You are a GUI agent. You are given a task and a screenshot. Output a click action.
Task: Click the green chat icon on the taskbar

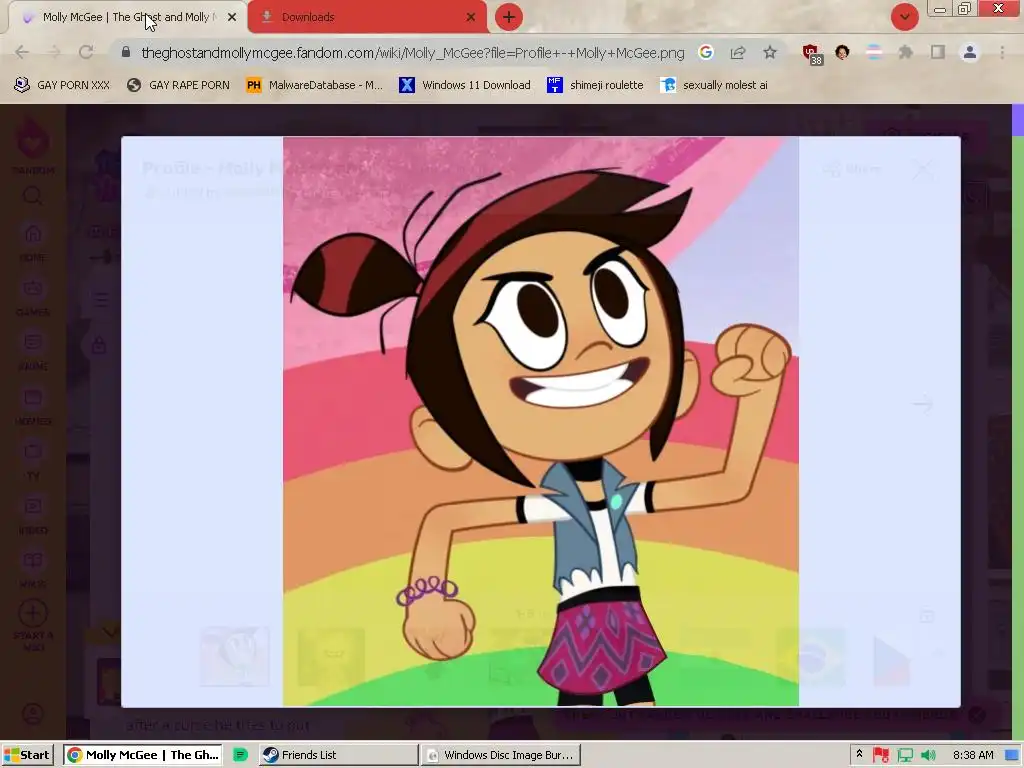coord(240,755)
